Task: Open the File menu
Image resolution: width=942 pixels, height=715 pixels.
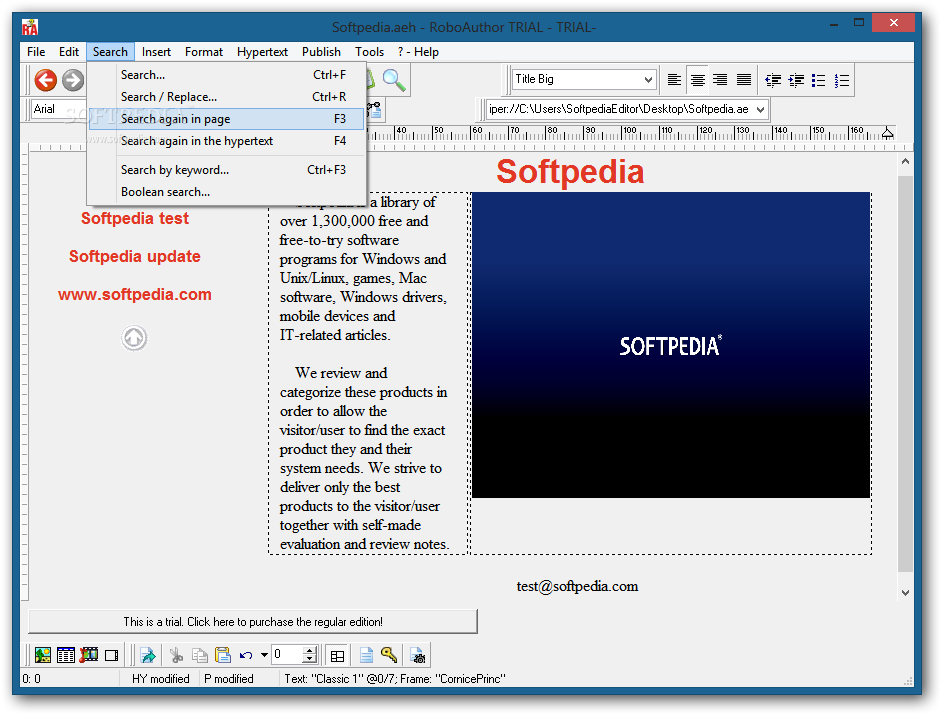Action: point(36,52)
